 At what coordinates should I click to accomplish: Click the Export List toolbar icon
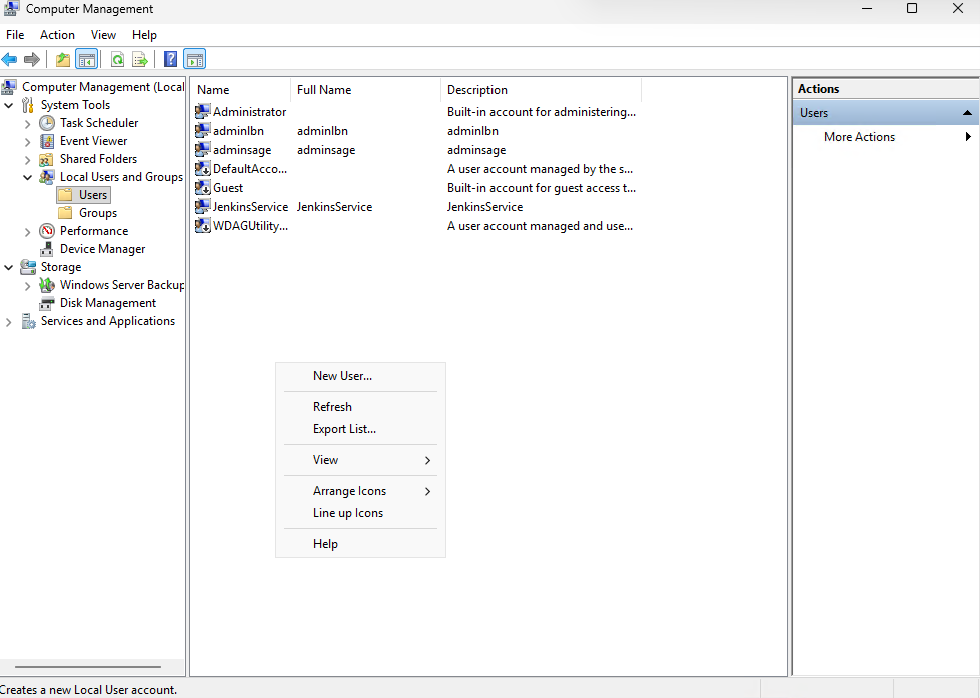(140, 59)
